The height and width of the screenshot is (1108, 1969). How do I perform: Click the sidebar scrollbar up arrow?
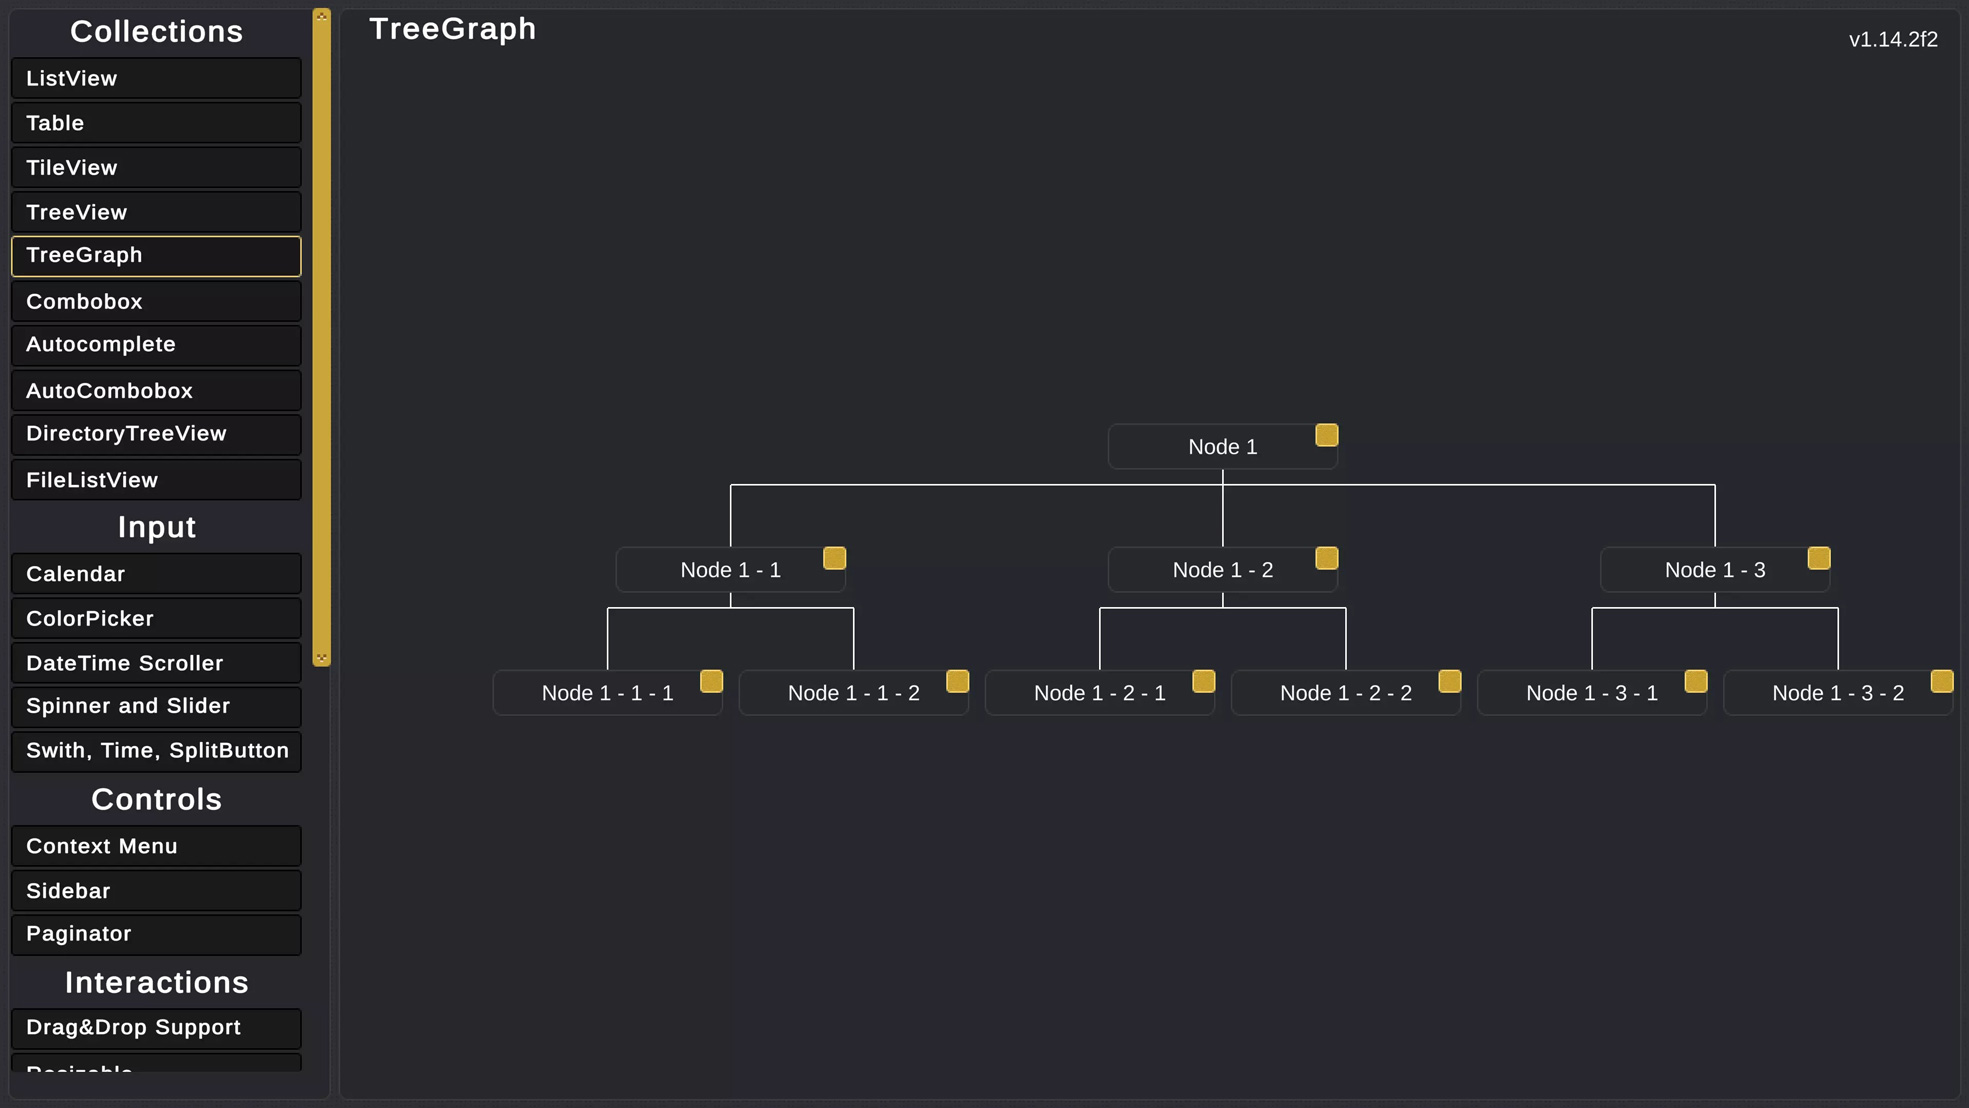coord(321,15)
